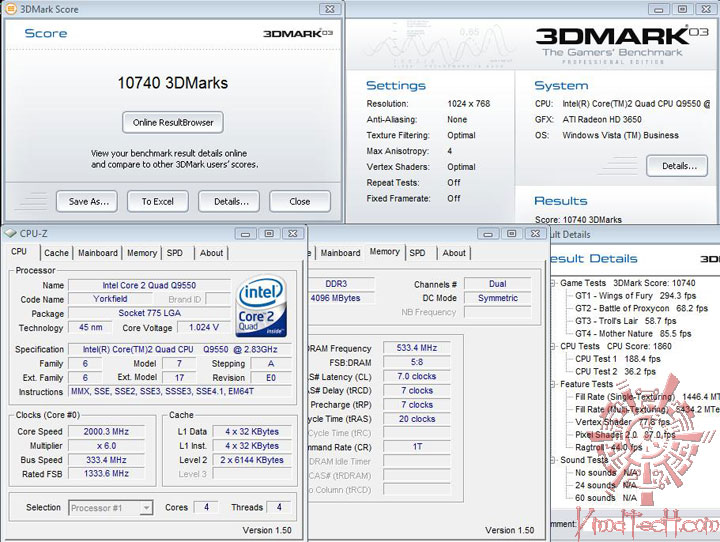Click the Threads count field
This screenshot has width=720, height=542.
click(279, 507)
